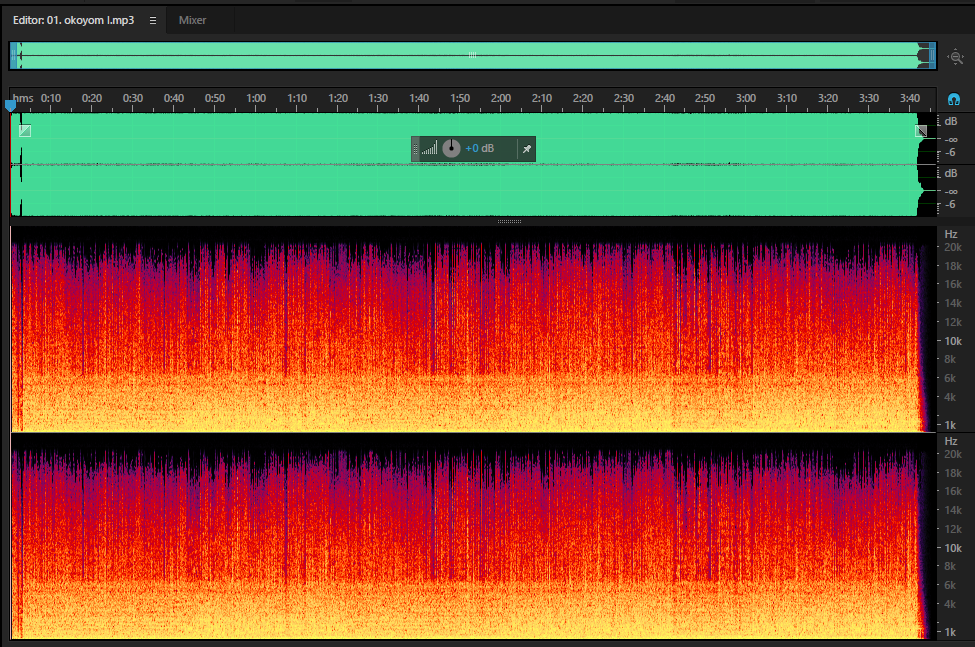Click the 2:00 mark on time ruler
Screen dimensions: 975x647
point(501,98)
